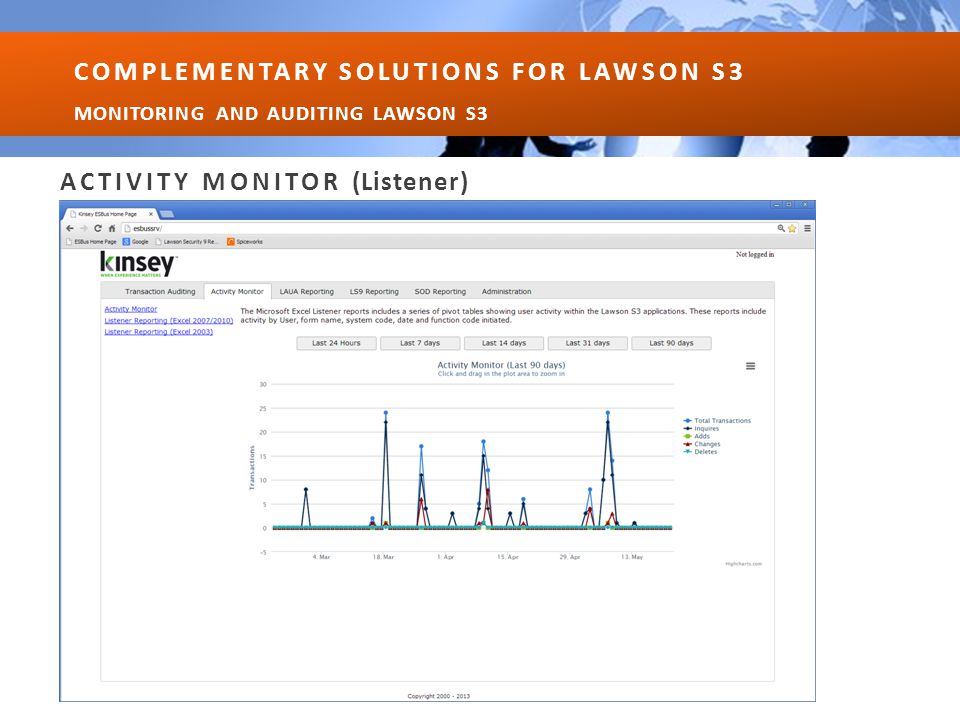960x720 pixels.
Task: Show the Last 14 days range
Action: click(x=504, y=343)
